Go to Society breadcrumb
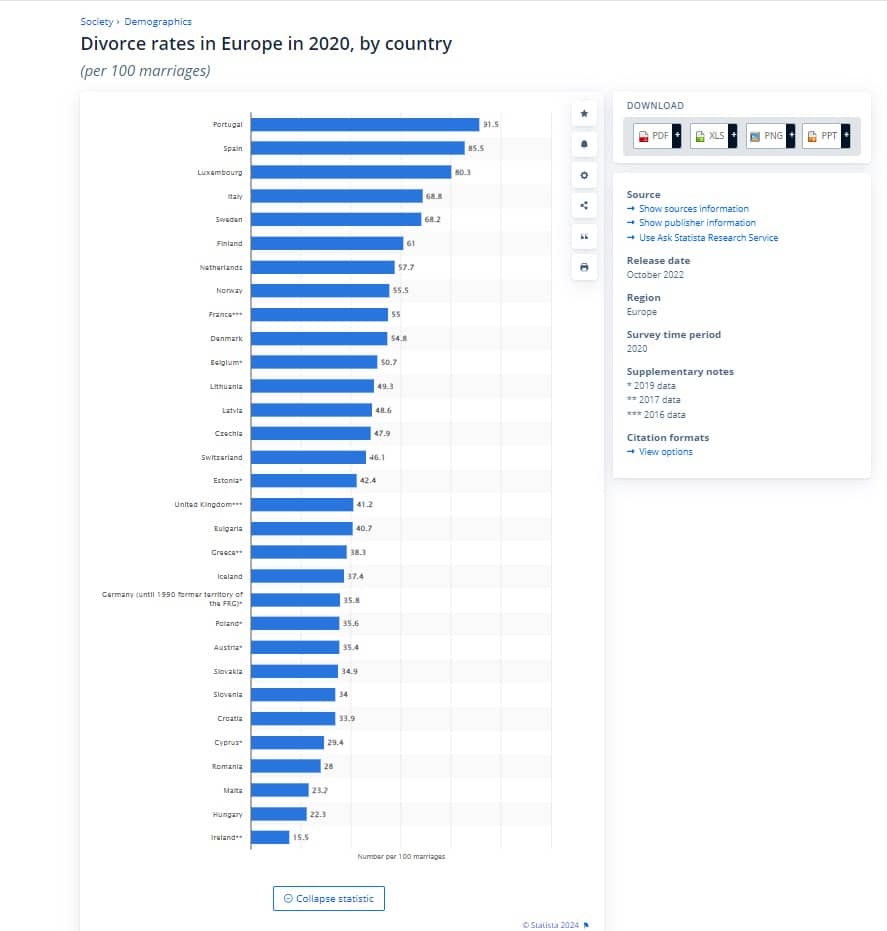Viewport: 887px width, 931px height. point(96,22)
